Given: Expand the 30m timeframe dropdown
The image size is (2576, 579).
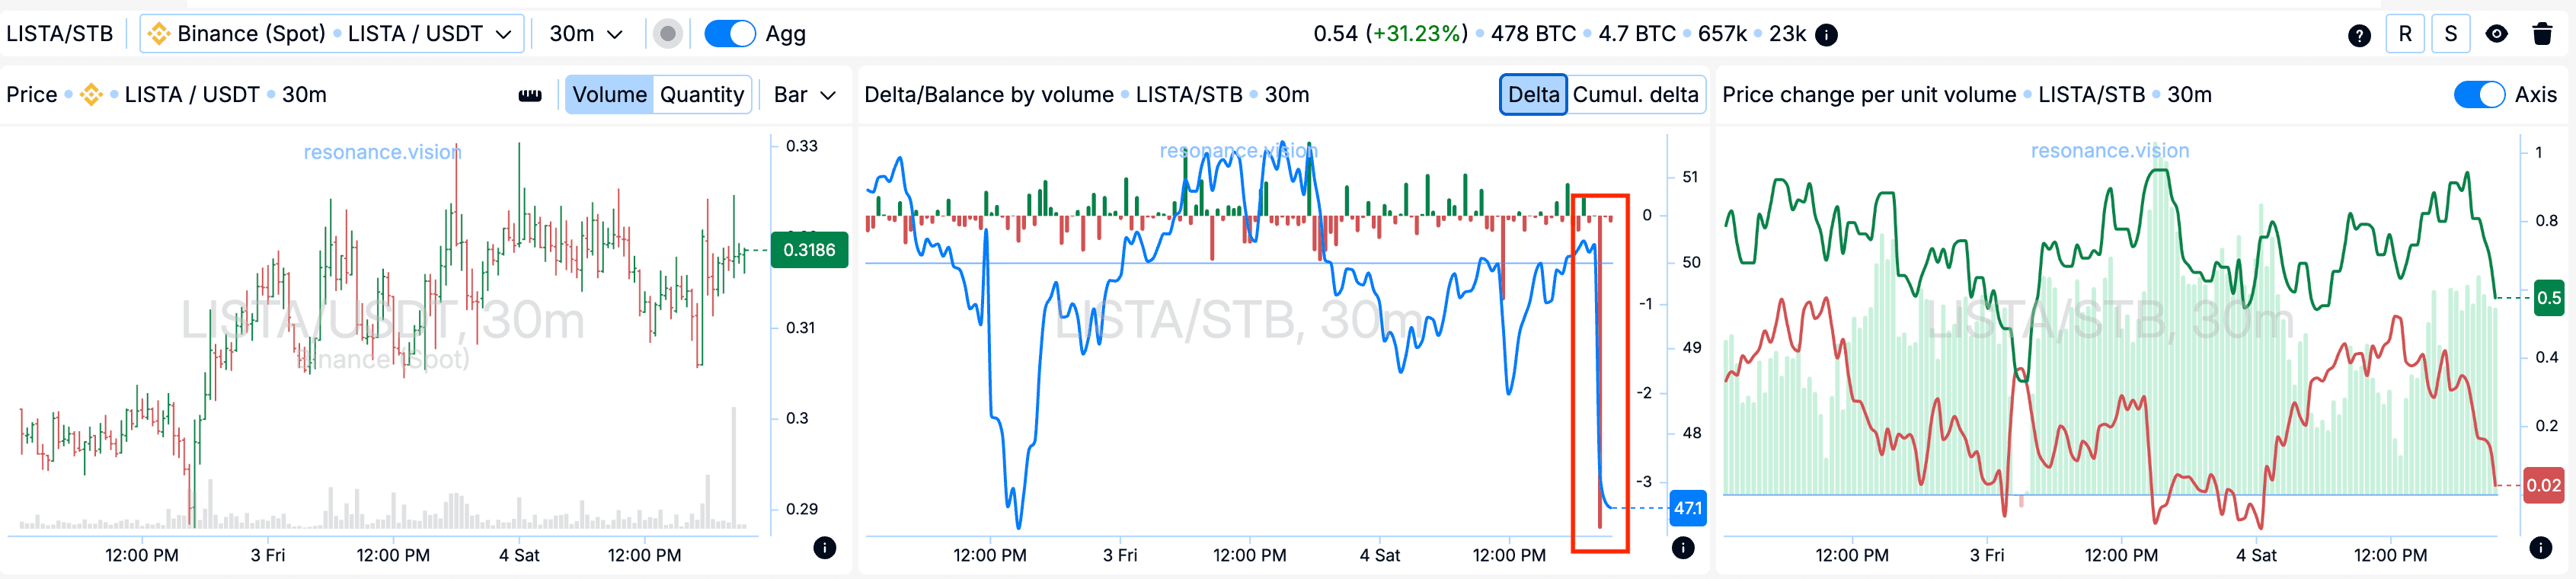Looking at the screenshot, I should coord(586,34).
